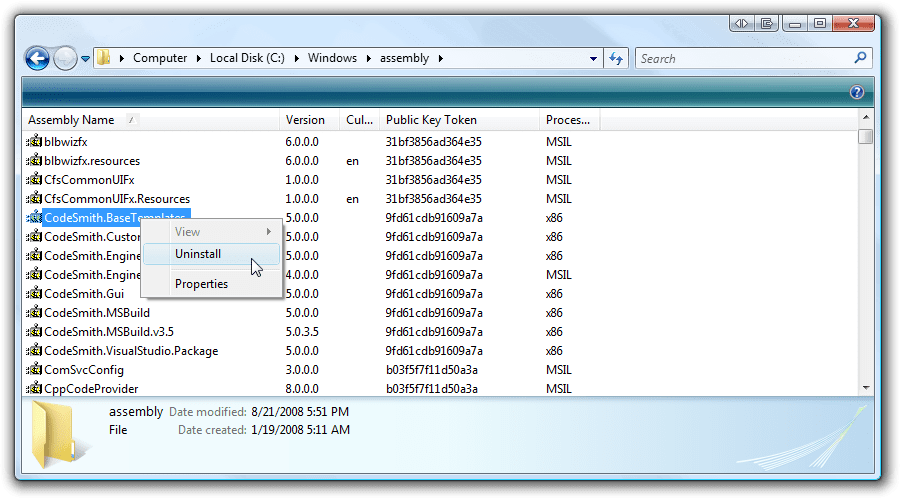Expand arrow after Local Disk (C:) breadcrumb
The image size is (900, 499).
(x=297, y=58)
